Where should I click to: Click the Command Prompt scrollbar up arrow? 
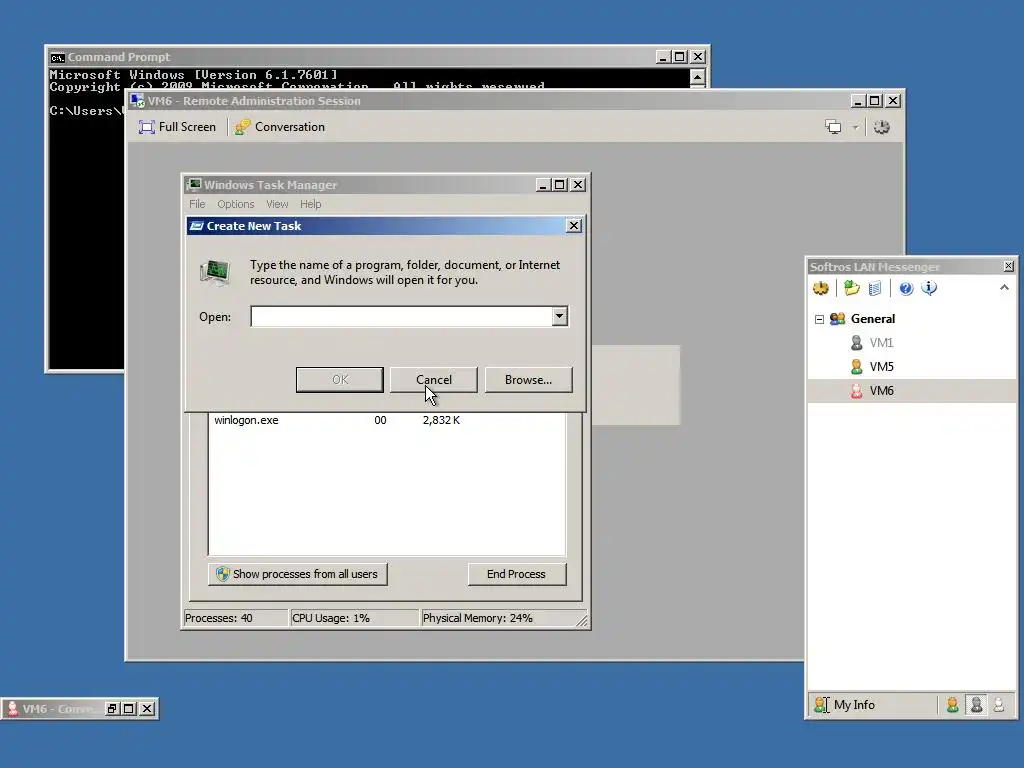coord(697,77)
